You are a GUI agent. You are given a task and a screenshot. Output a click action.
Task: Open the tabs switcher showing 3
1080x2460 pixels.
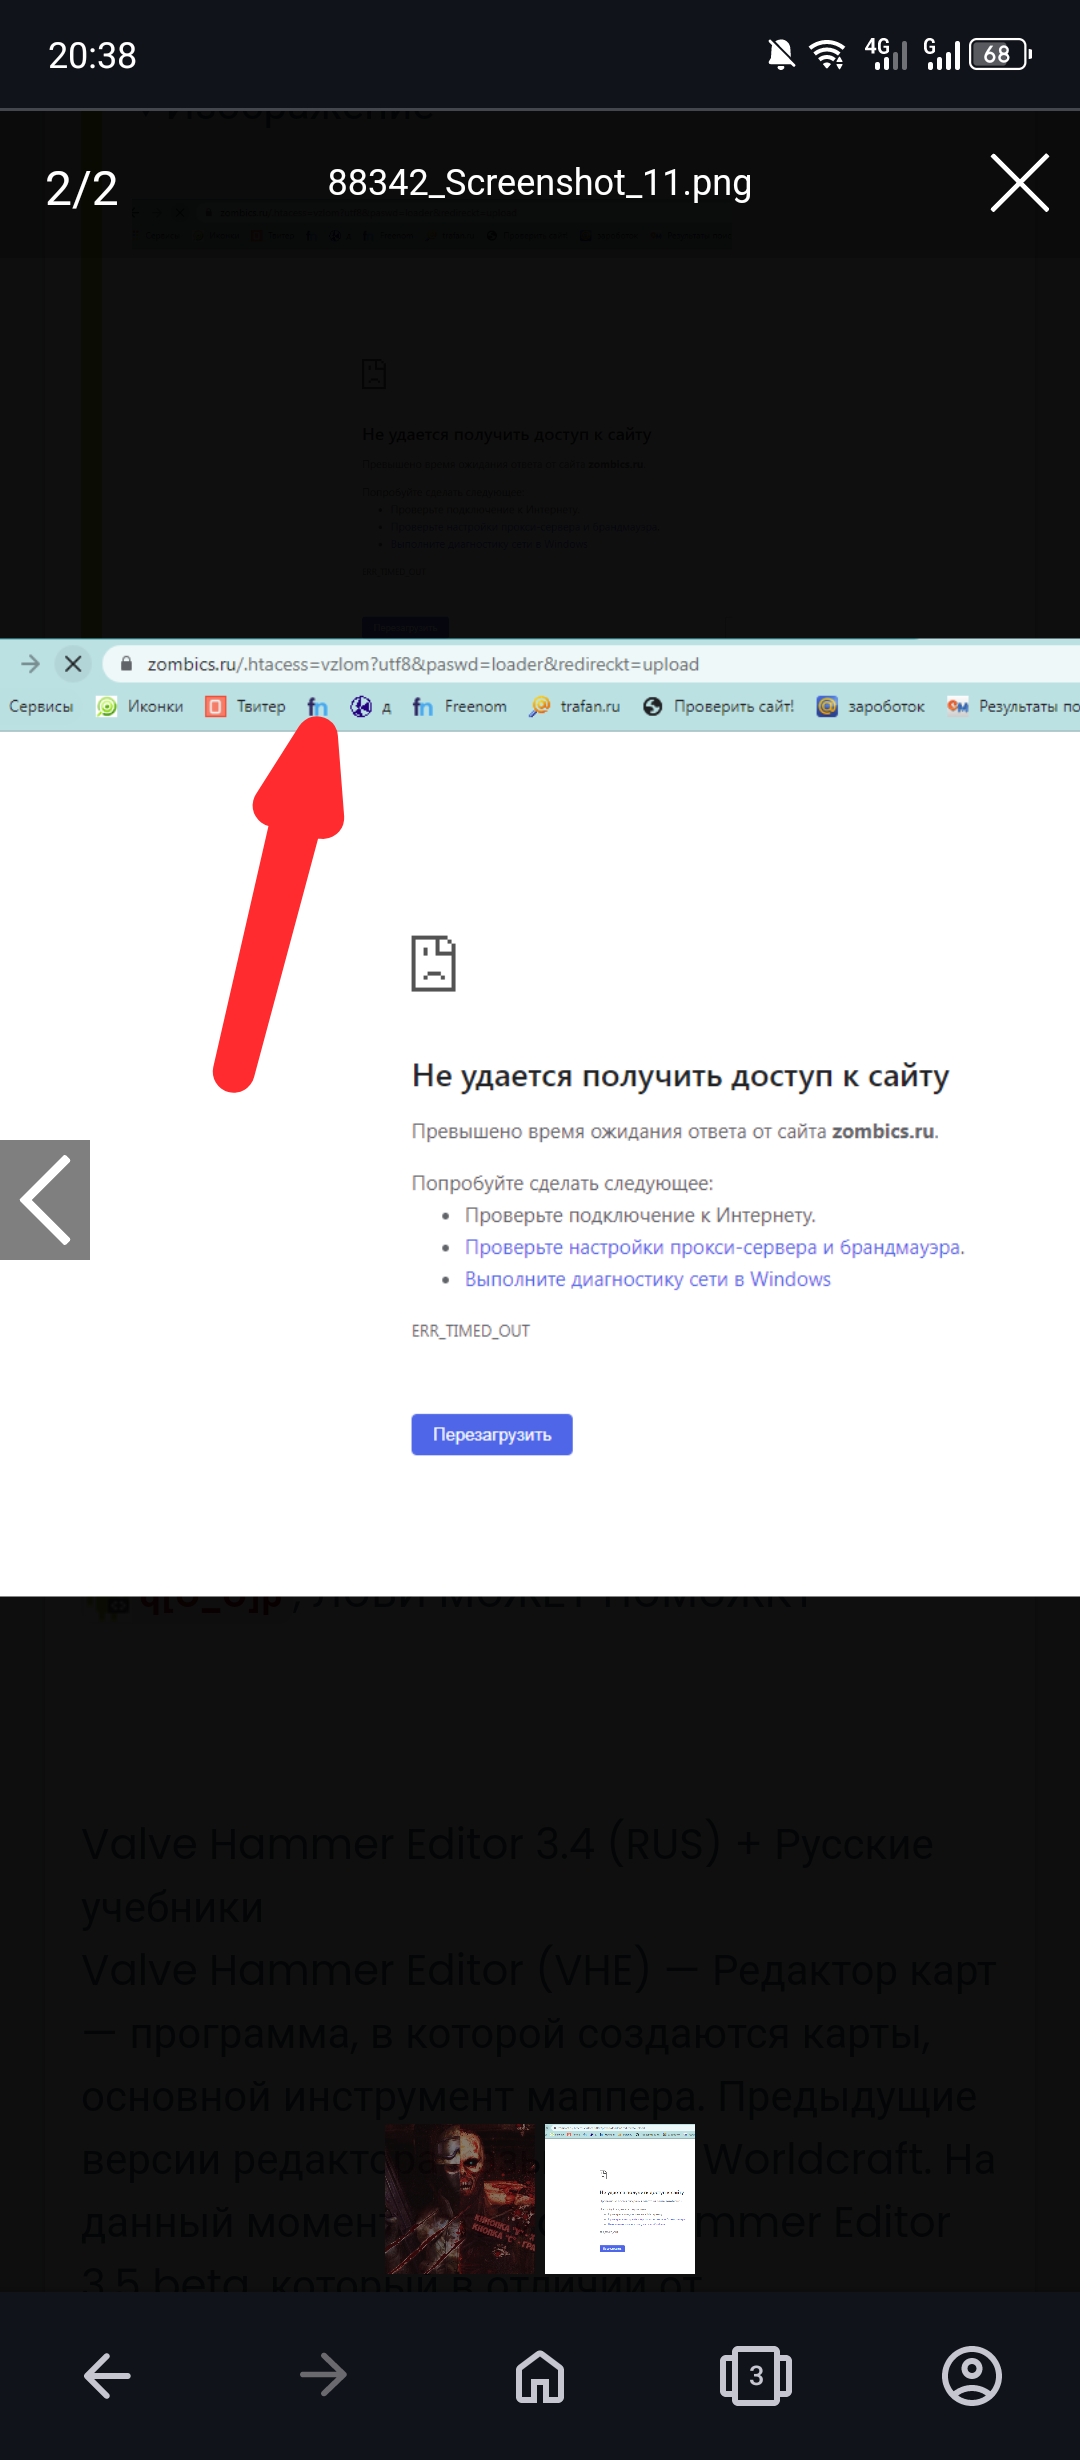click(756, 2375)
